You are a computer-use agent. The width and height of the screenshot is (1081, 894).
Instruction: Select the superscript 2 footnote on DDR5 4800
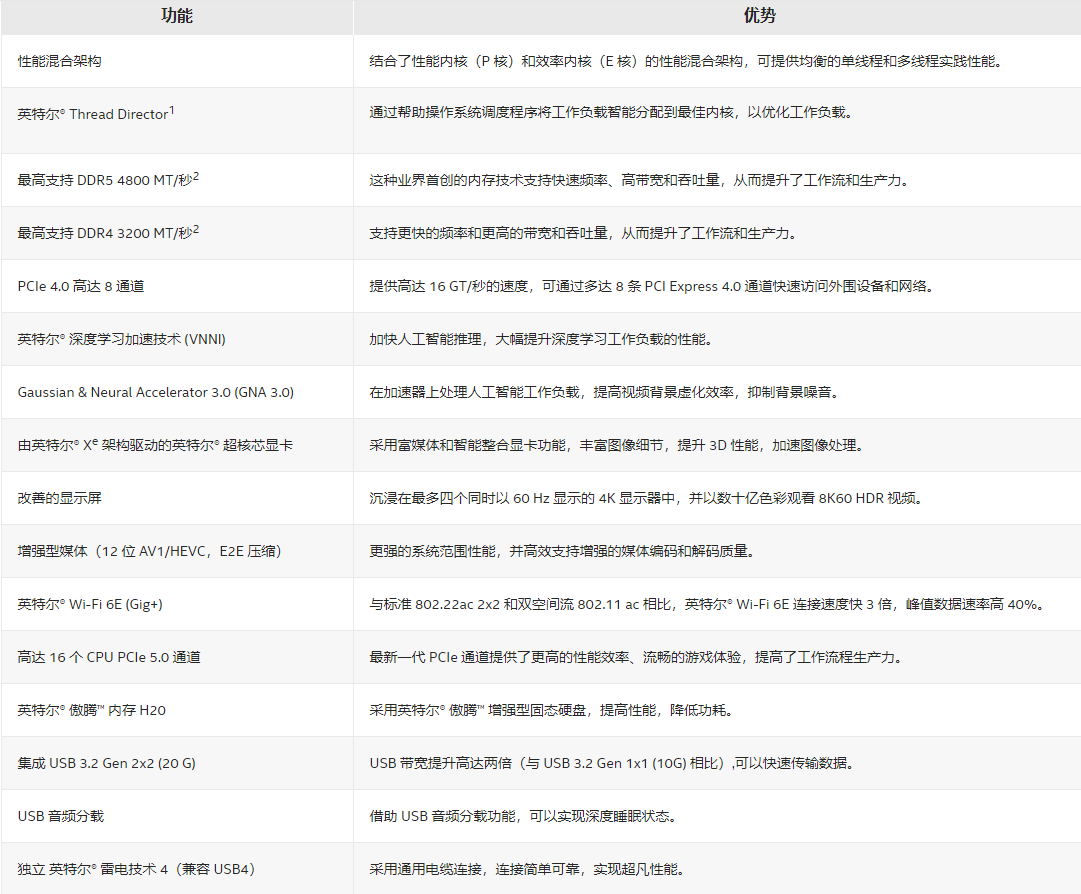(x=194, y=174)
